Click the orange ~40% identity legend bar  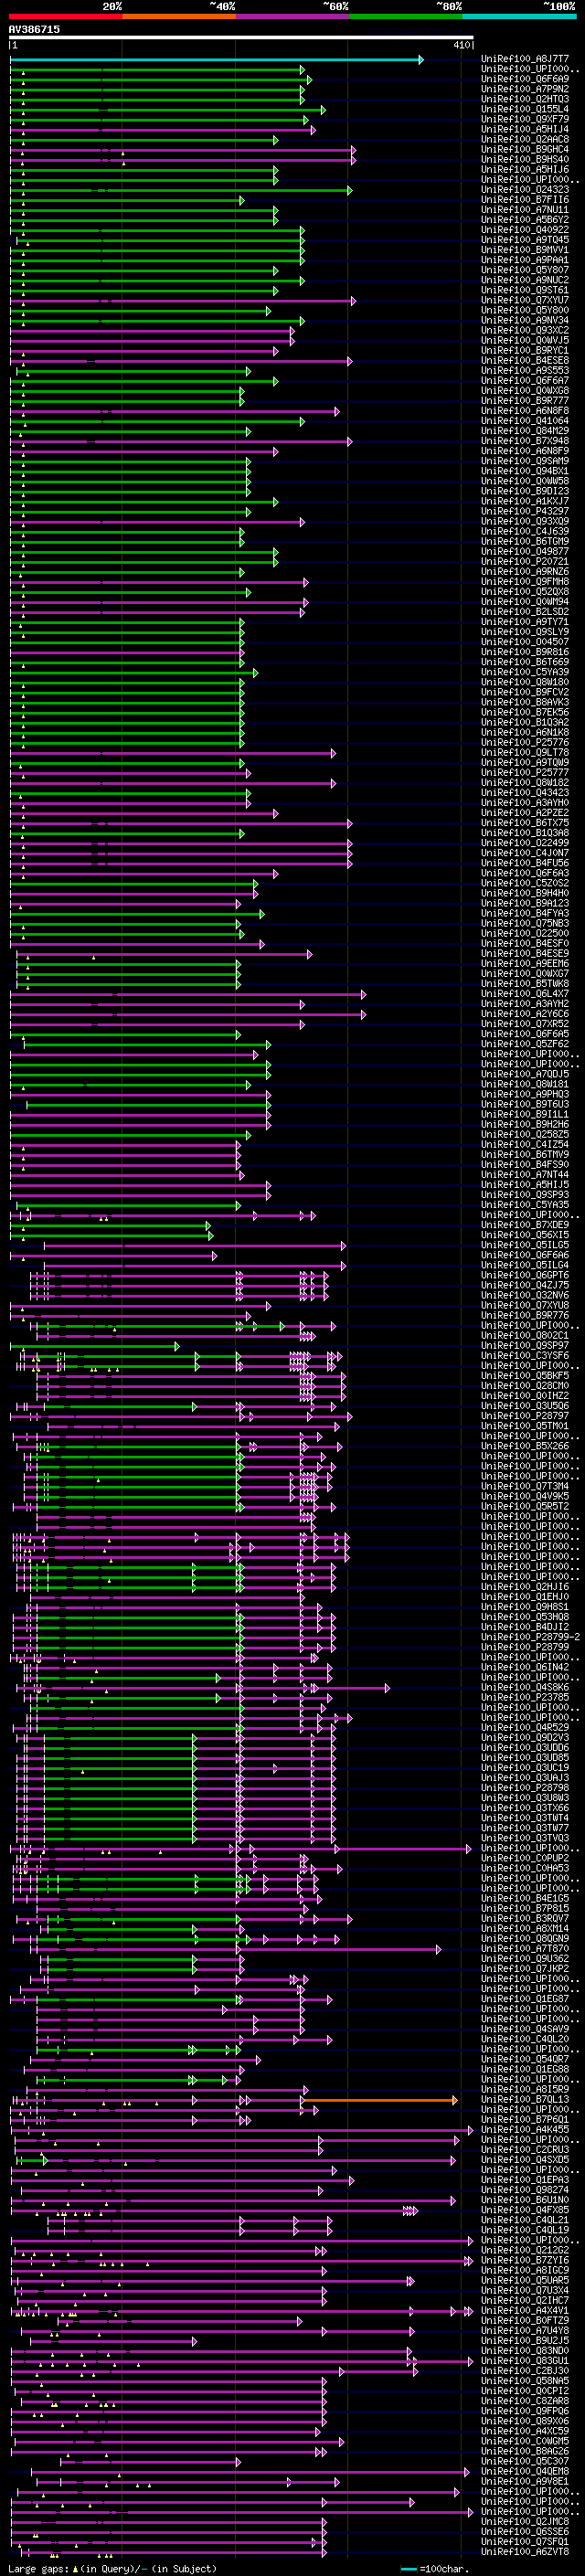pyautogui.click(x=179, y=16)
